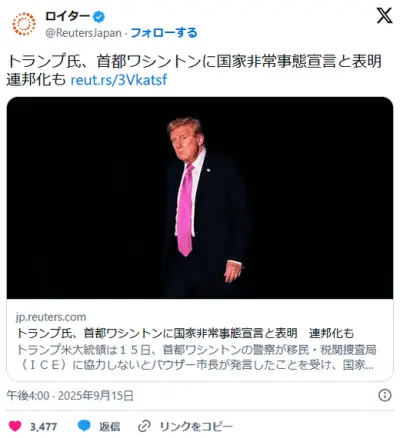
Task: Open the @ReutersJapan handle
Action: [x=83, y=33]
